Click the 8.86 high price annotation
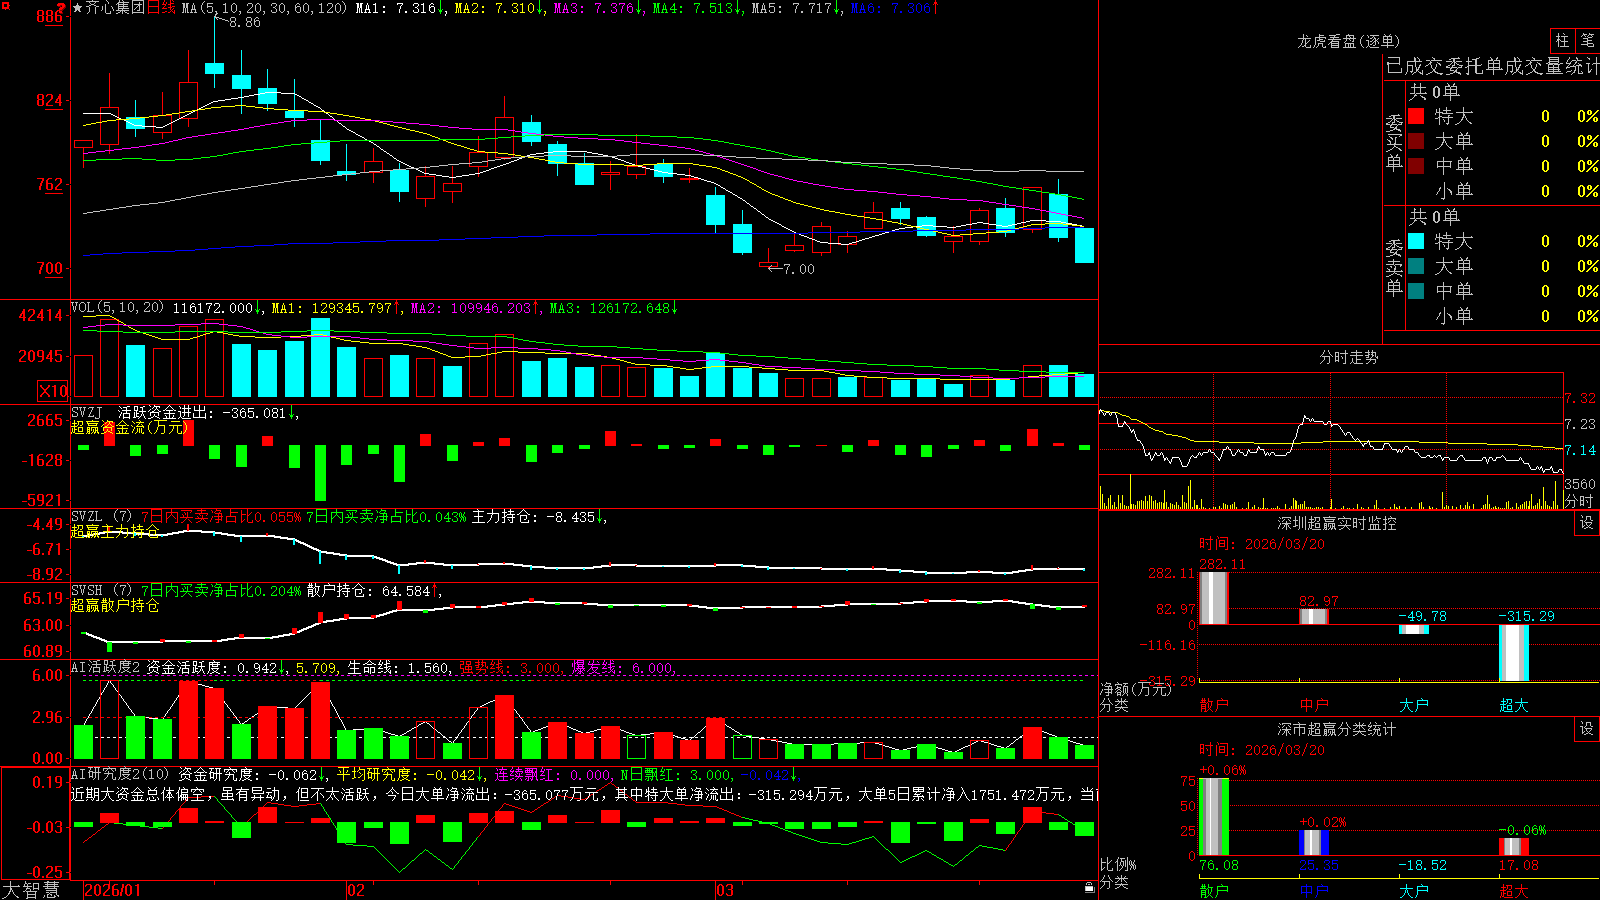 (244, 22)
